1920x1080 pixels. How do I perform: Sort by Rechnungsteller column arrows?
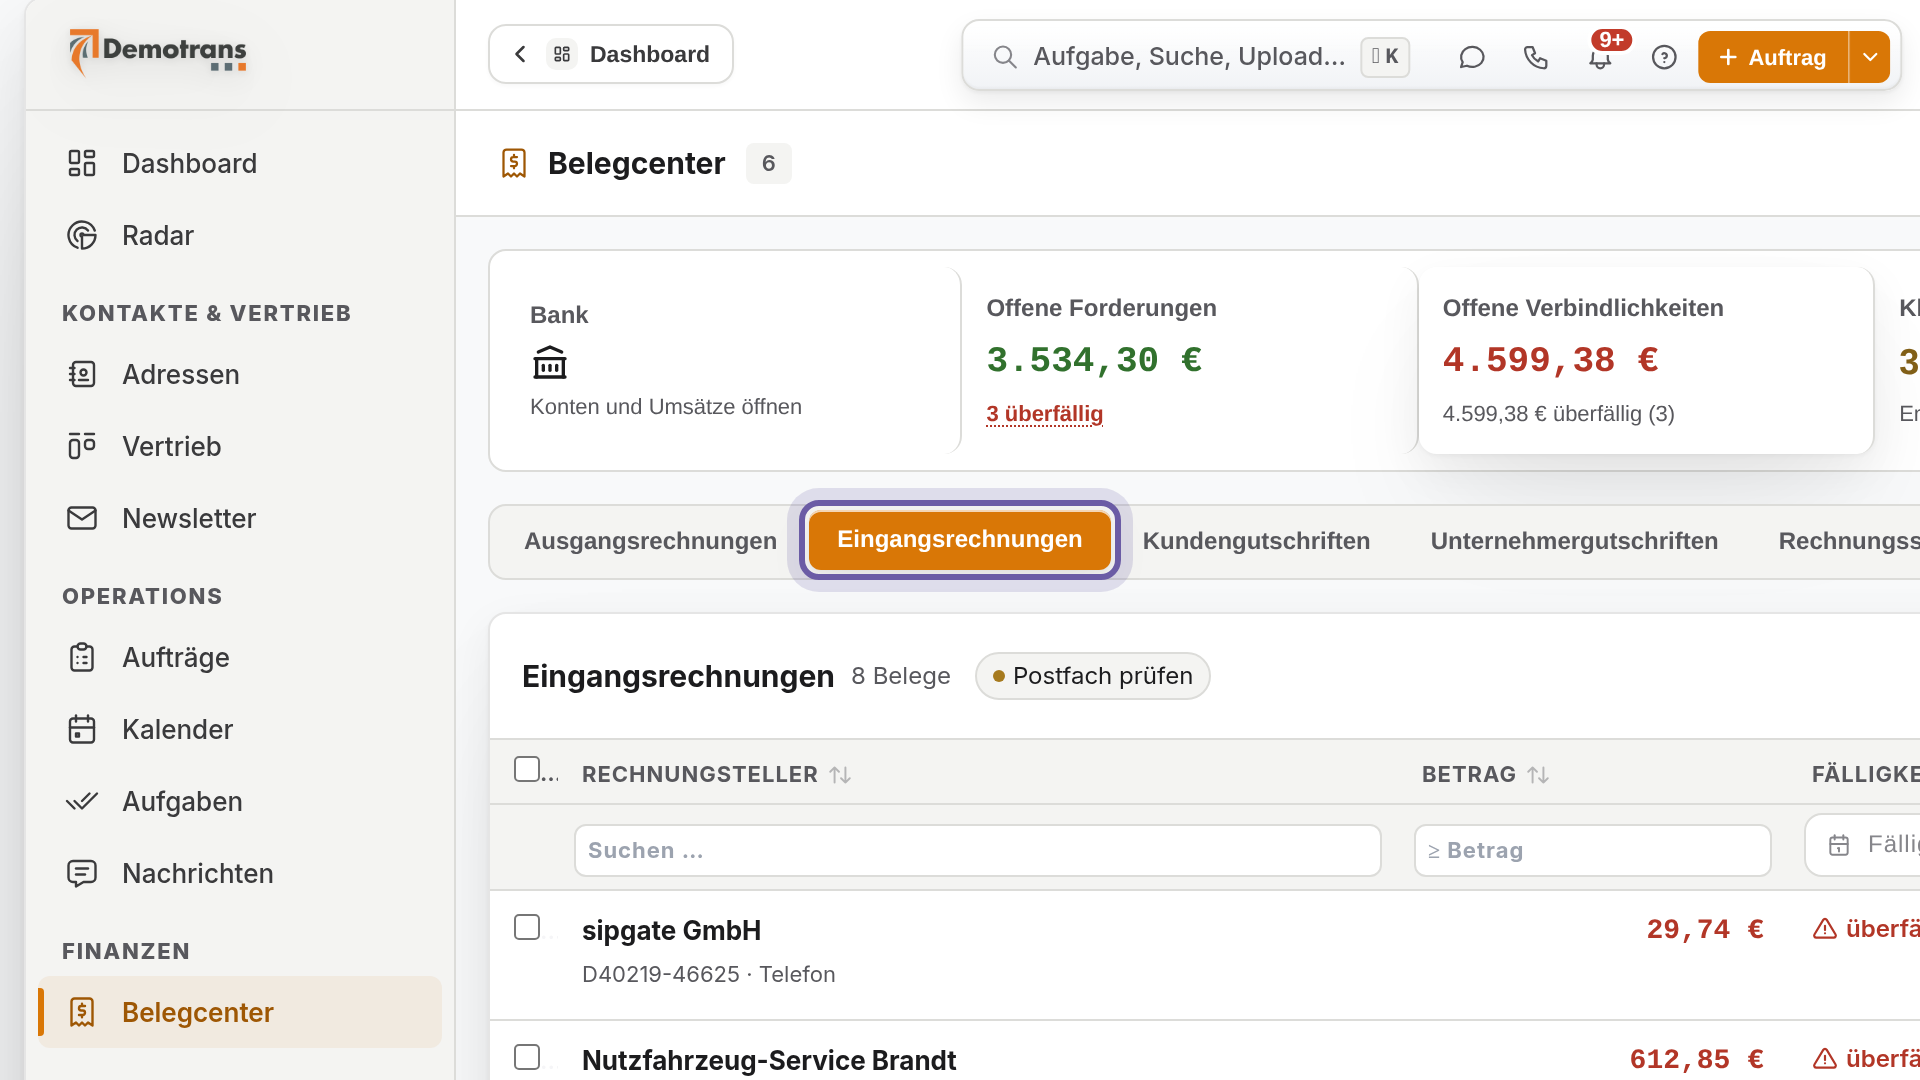(x=840, y=775)
